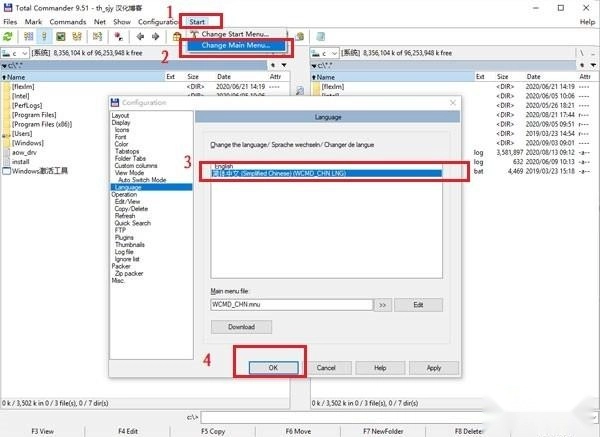Select English in the language list
600x437 pixels.
(x=224, y=166)
